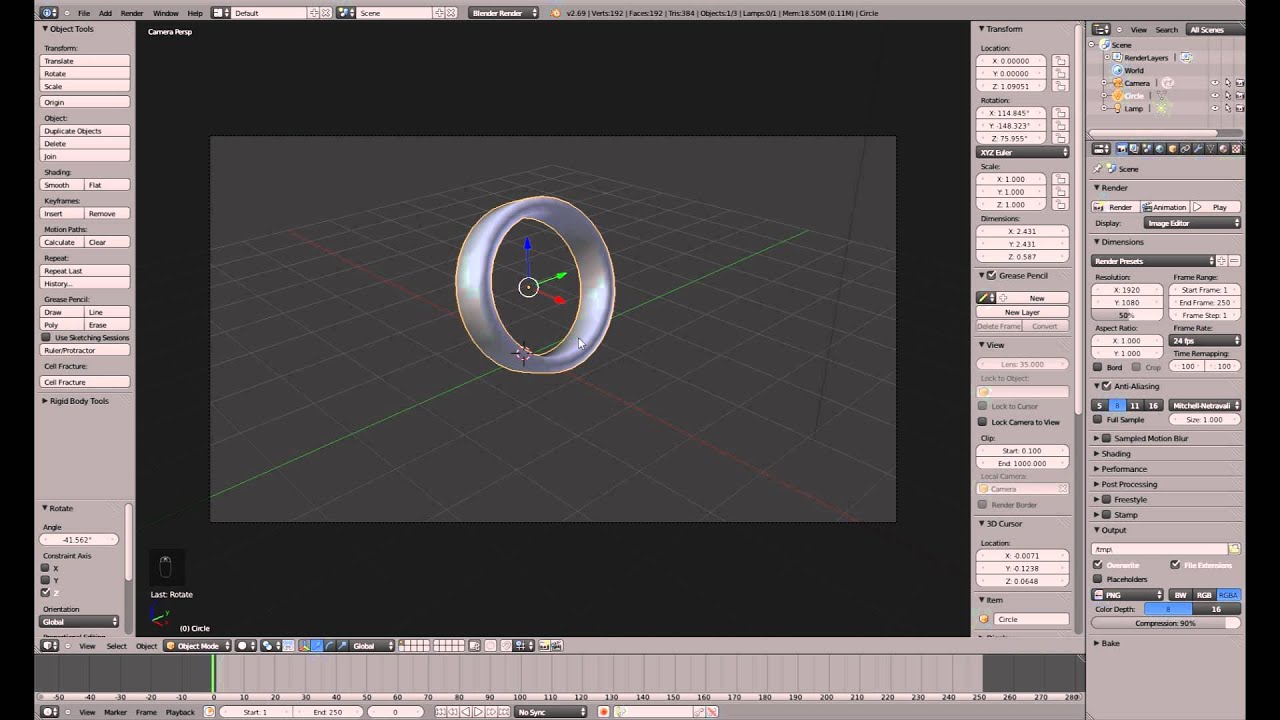Click the World globe icon in outliner
This screenshot has width=1280, height=720.
click(1117, 70)
